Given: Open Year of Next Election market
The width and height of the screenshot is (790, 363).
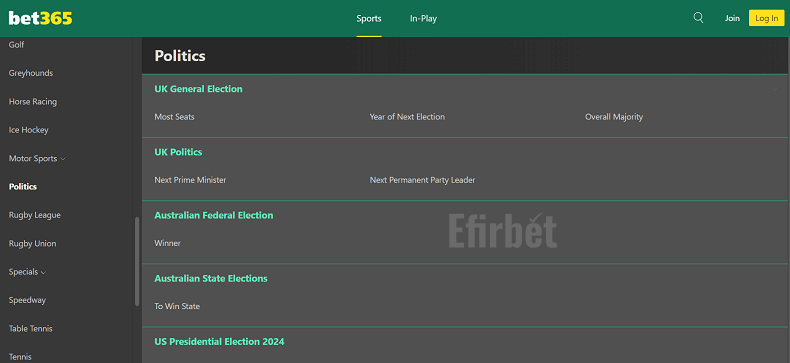Looking at the screenshot, I should tap(407, 116).
